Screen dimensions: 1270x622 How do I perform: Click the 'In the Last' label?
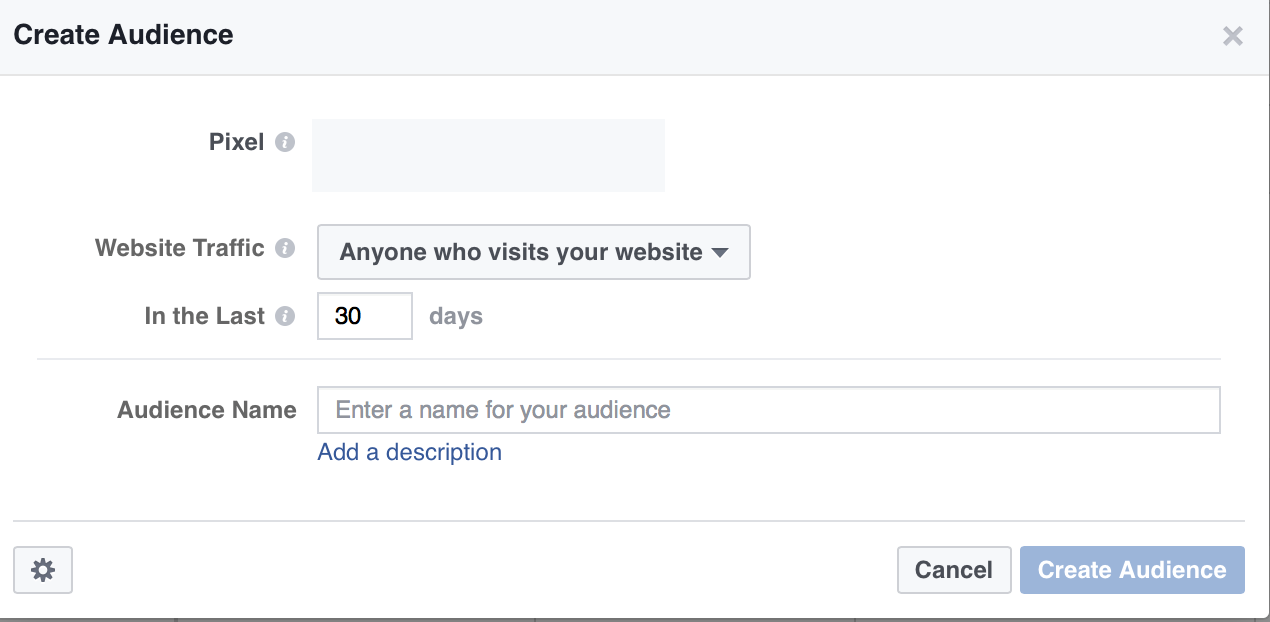tap(204, 316)
